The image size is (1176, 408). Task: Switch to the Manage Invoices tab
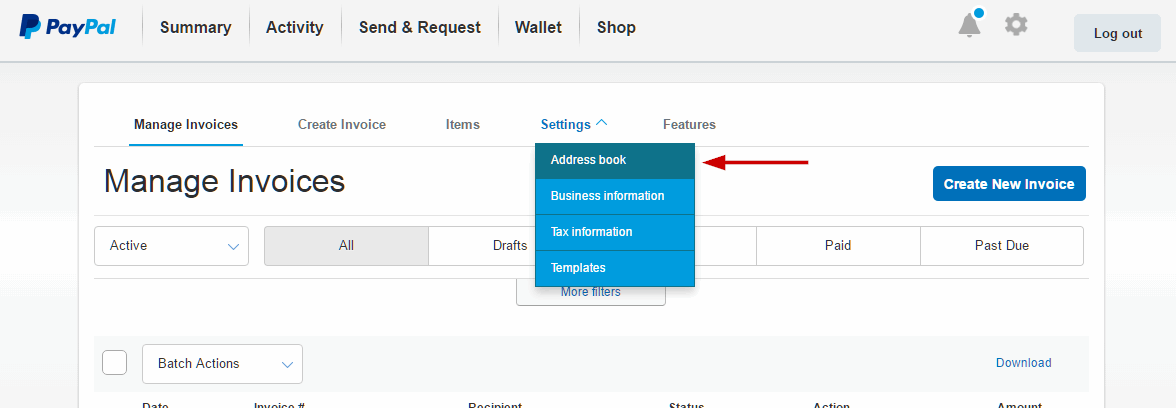[186, 124]
